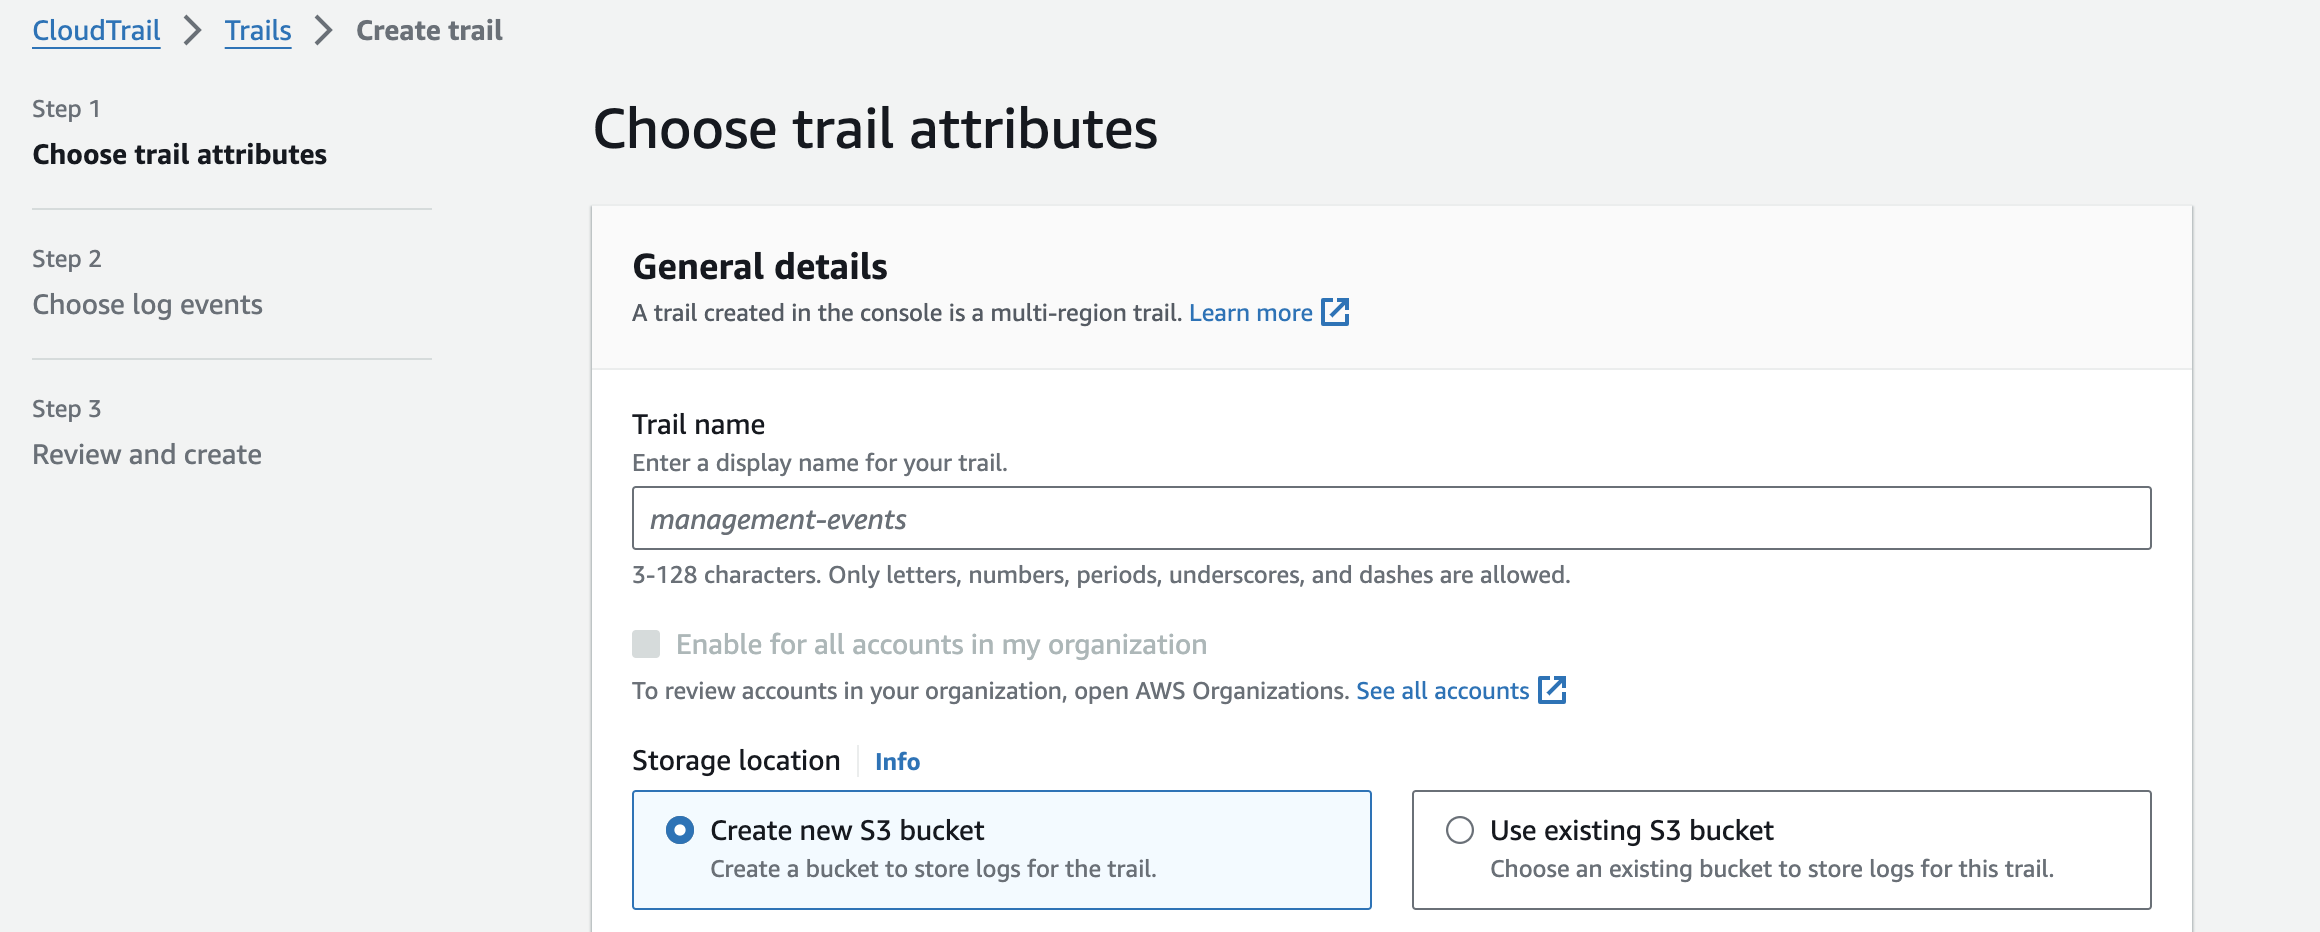2320x932 pixels.
Task: Click "Choose an existing bucket to store logs" description
Action: [1772, 869]
